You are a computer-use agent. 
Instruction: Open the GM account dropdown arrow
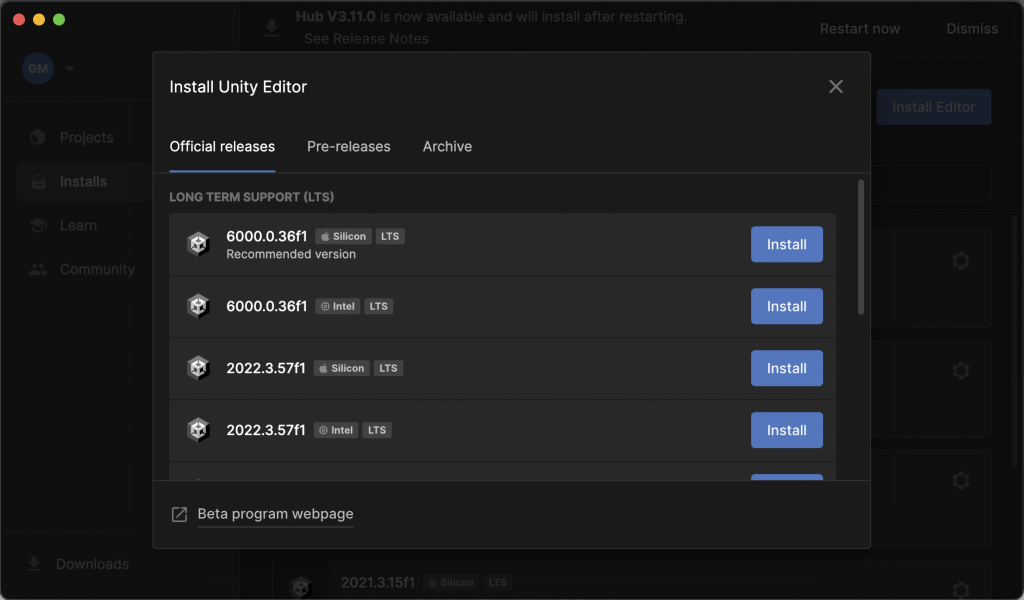tap(70, 69)
